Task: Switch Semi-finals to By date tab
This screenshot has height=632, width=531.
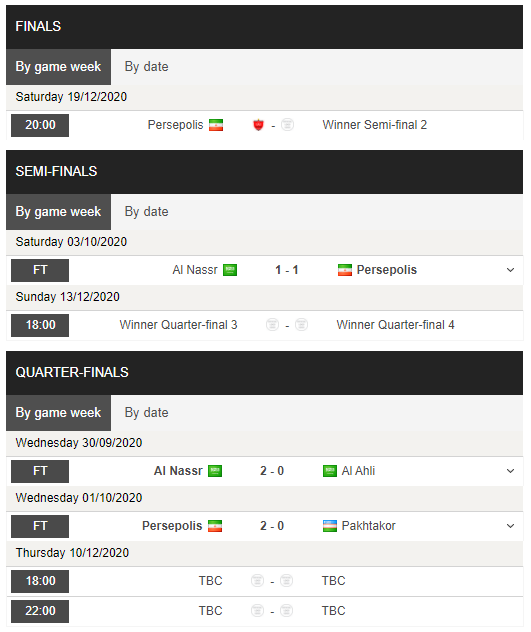Action: click(146, 212)
